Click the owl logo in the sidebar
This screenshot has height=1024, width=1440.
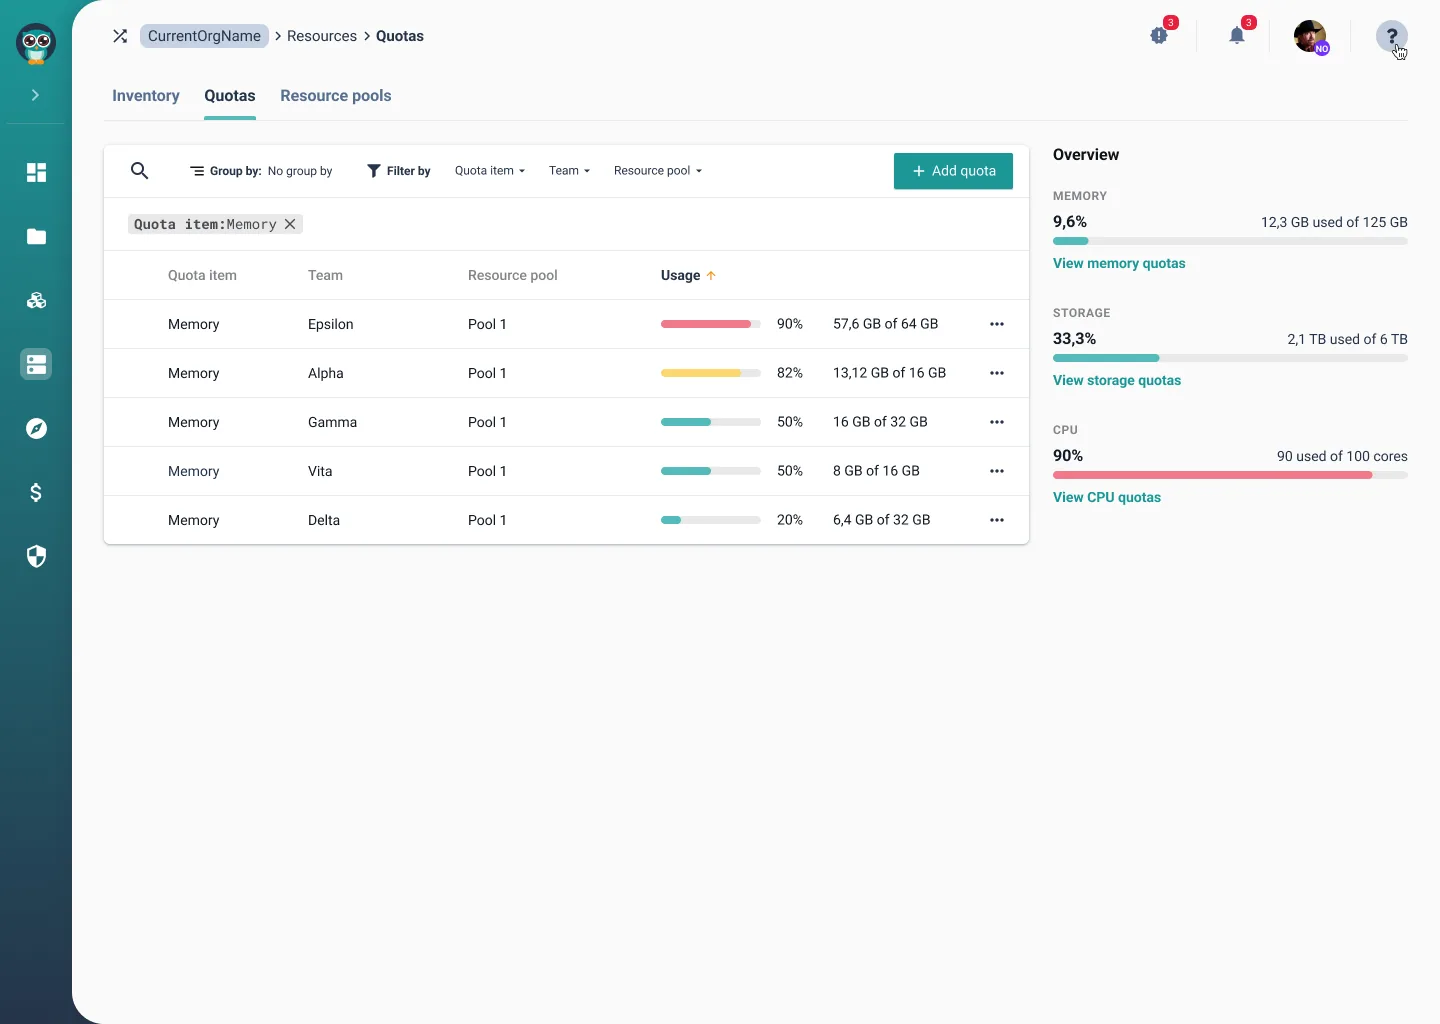pos(36,44)
